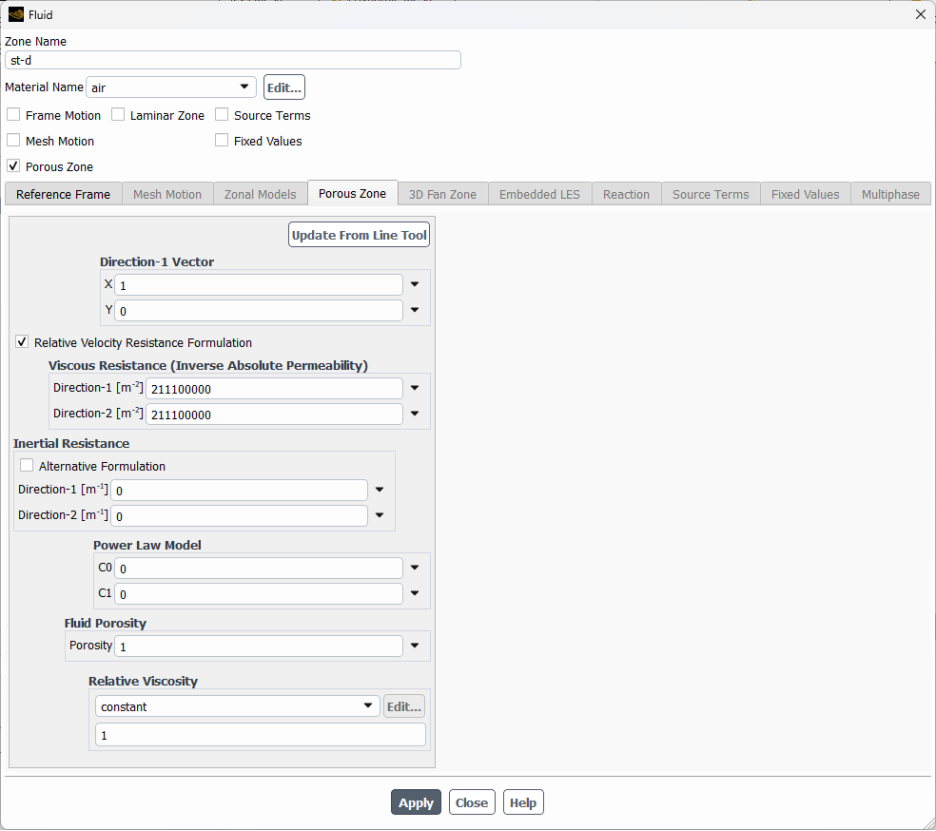Screen dimensions: 936x831
Task: Click Inertial Resistance Direction-1 input field
Action: coord(239,490)
